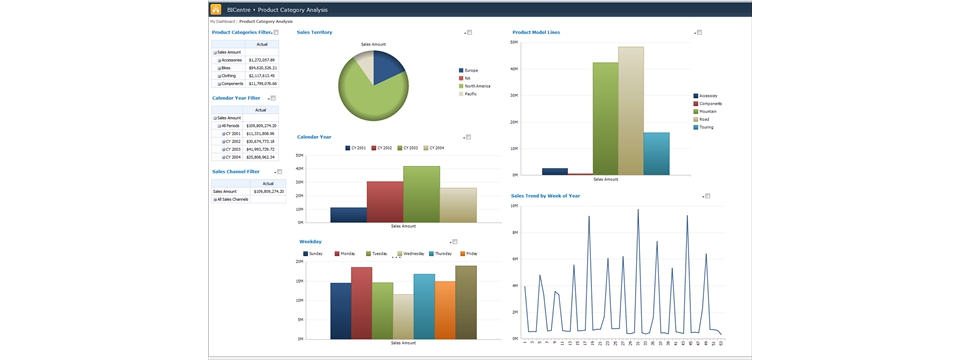Expand the Clothing row
This screenshot has width=960, height=360.
[x=219, y=76]
